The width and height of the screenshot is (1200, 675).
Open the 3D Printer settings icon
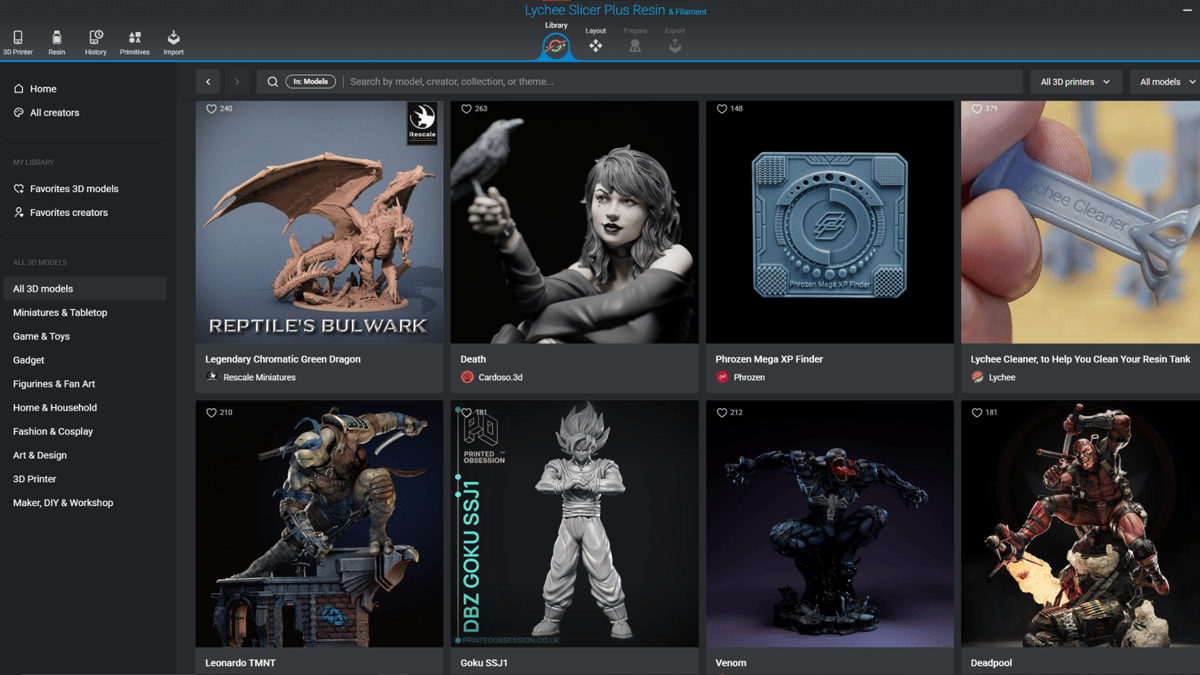pos(18,42)
